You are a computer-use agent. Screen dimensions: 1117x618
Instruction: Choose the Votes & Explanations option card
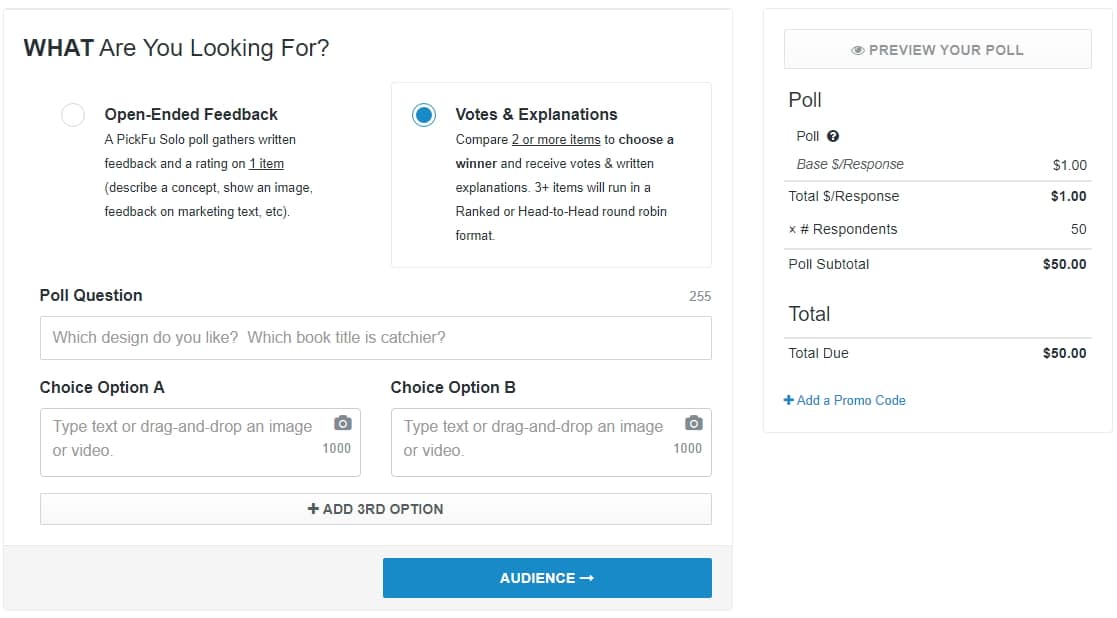(x=551, y=174)
